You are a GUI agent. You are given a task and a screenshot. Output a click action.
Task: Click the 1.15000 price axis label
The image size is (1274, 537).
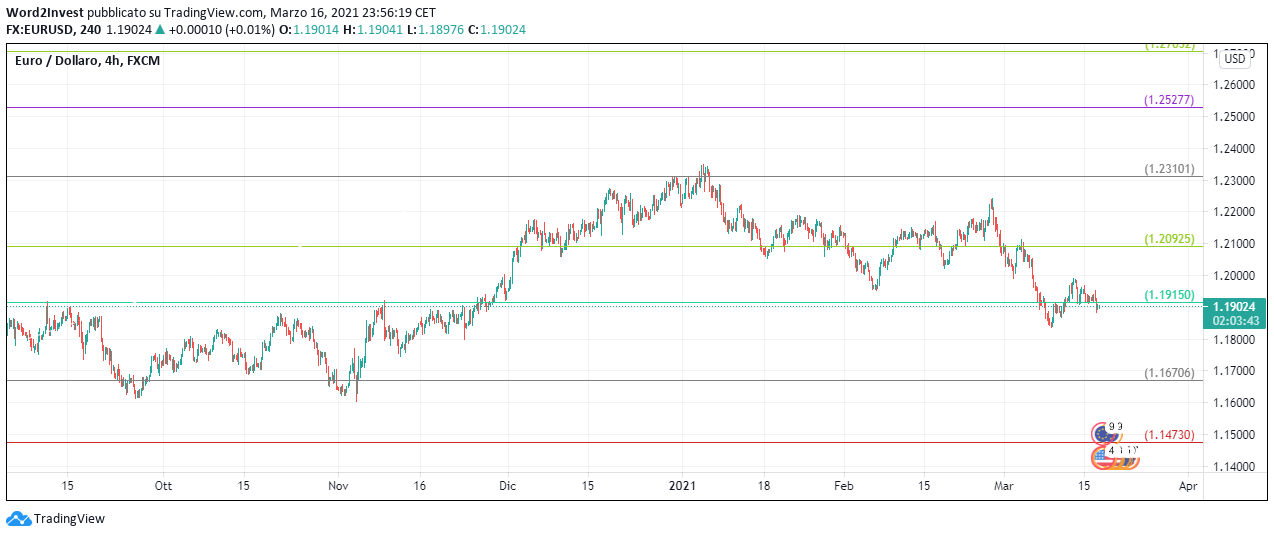pyautogui.click(x=1233, y=435)
